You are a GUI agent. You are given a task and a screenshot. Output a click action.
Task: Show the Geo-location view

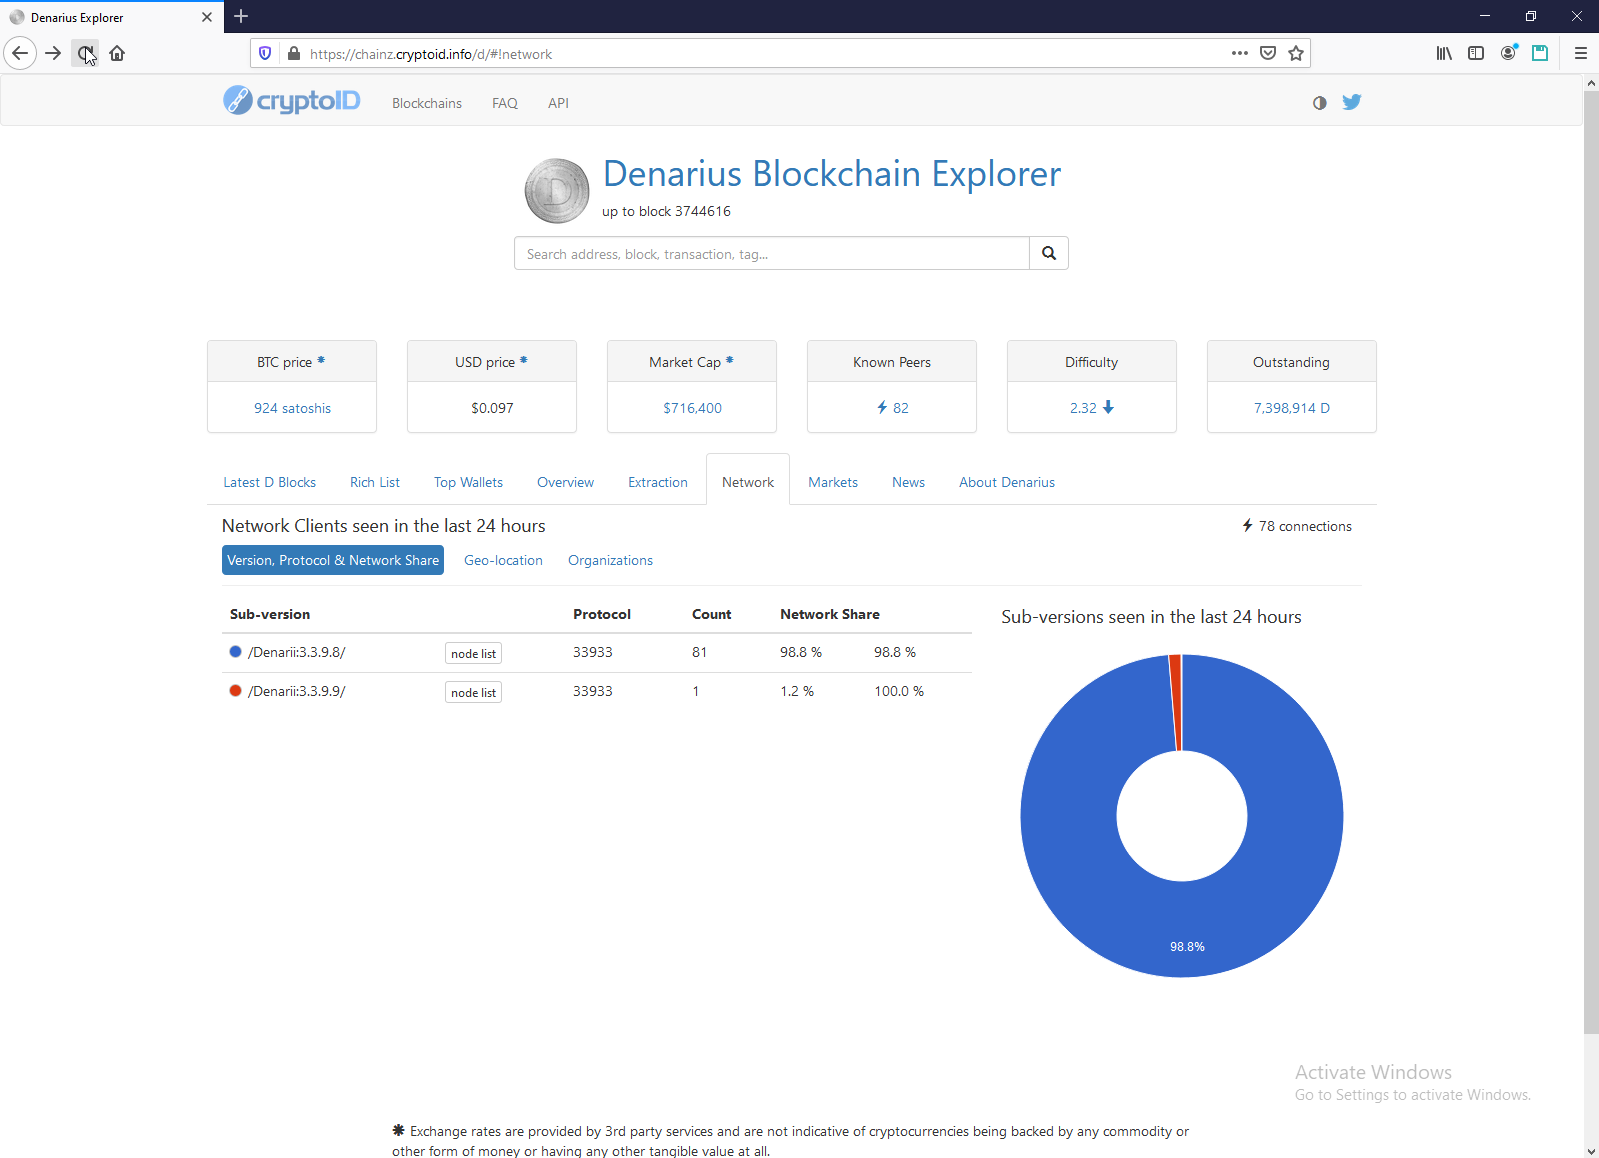[503, 560]
